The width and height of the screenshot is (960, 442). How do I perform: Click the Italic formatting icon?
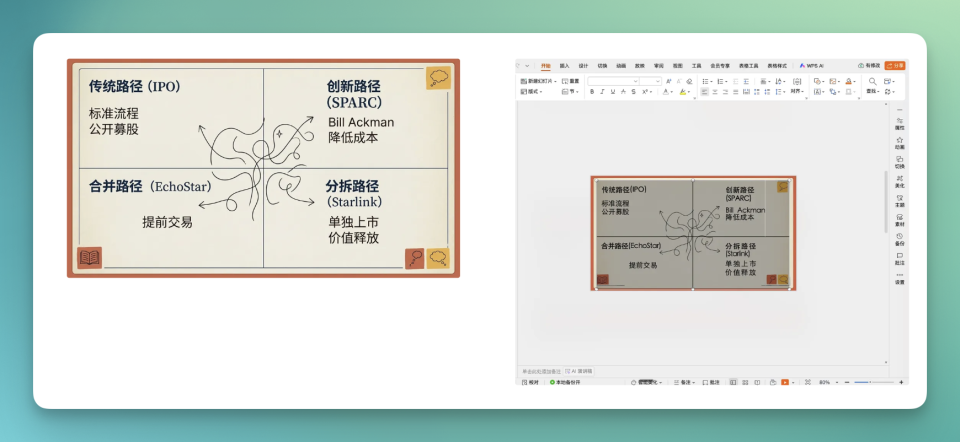(x=602, y=91)
